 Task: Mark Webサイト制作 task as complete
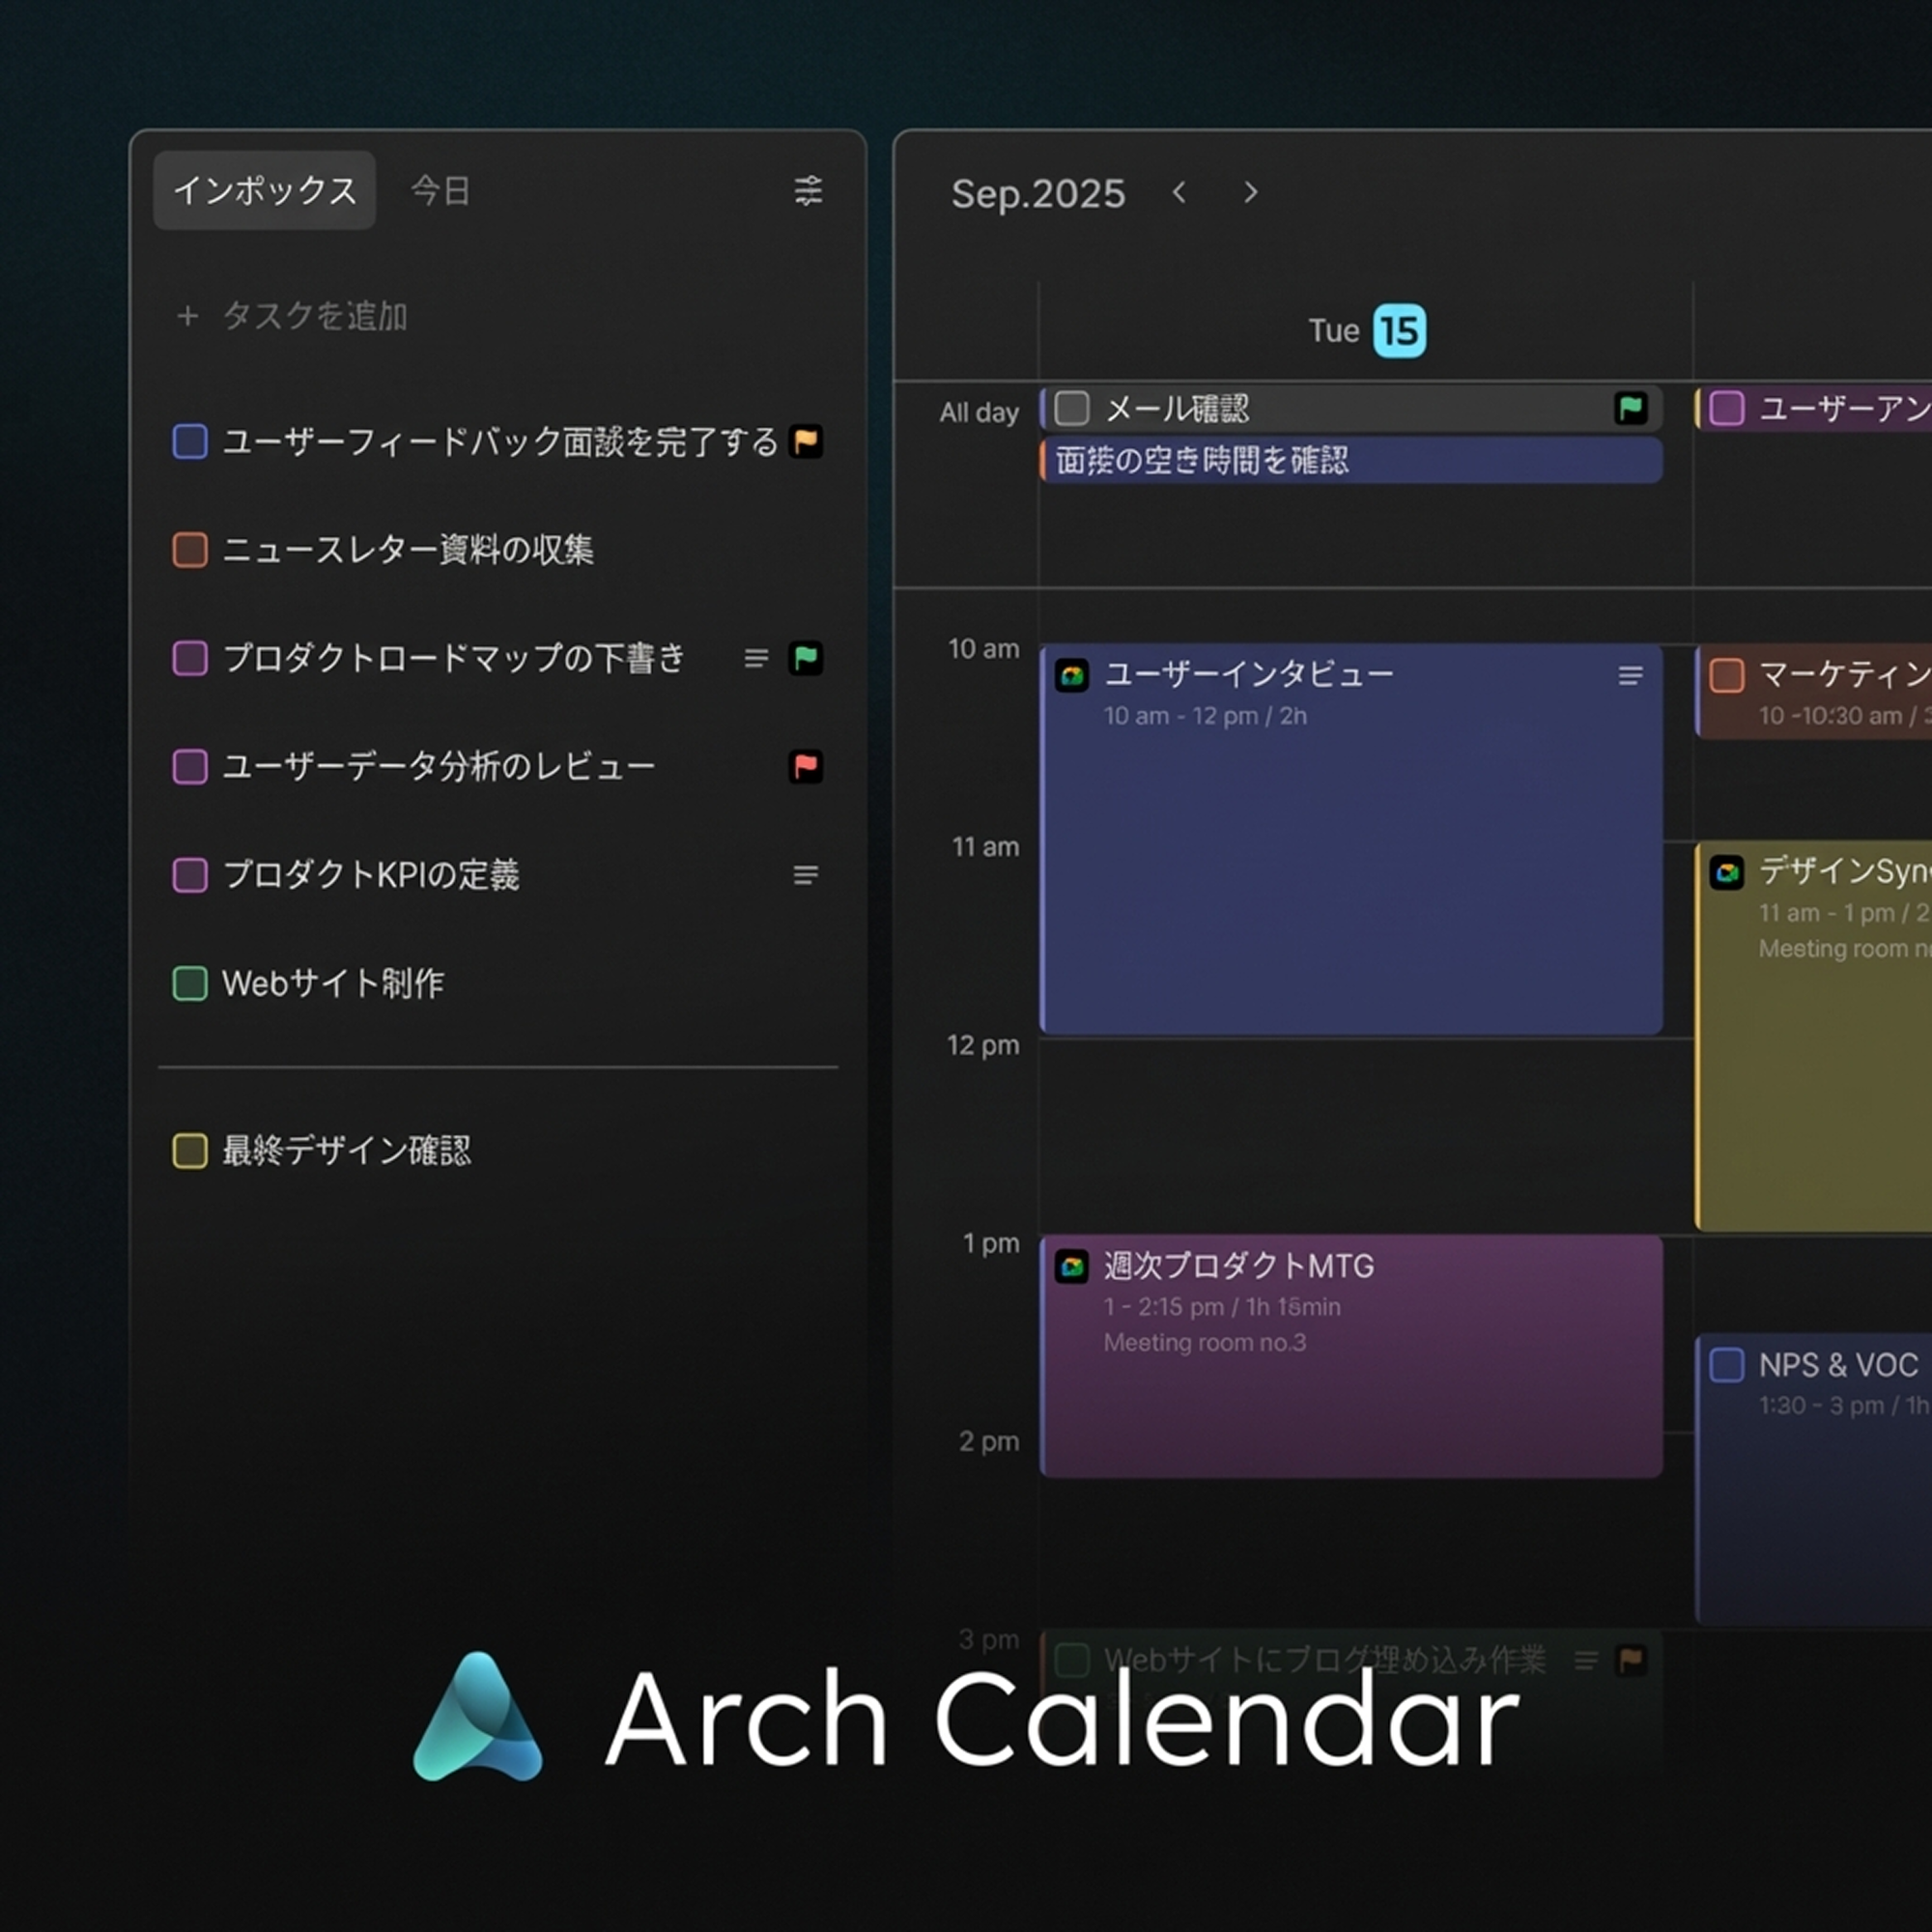coord(190,983)
